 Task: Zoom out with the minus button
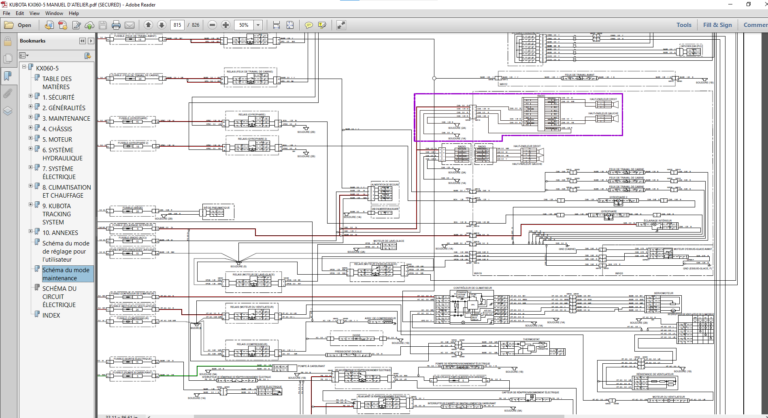point(212,25)
